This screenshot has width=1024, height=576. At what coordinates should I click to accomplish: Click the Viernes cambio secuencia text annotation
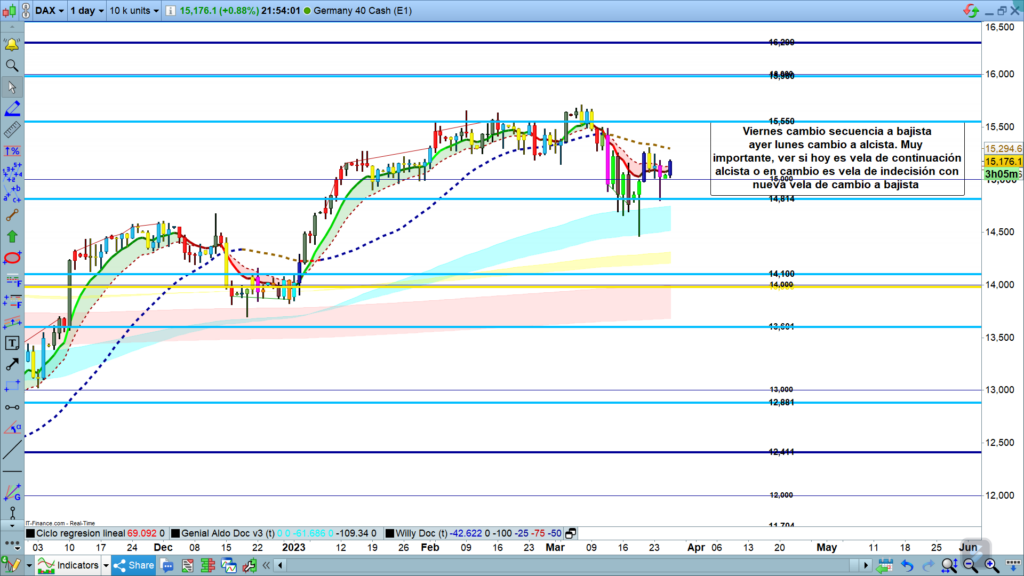pos(837,158)
